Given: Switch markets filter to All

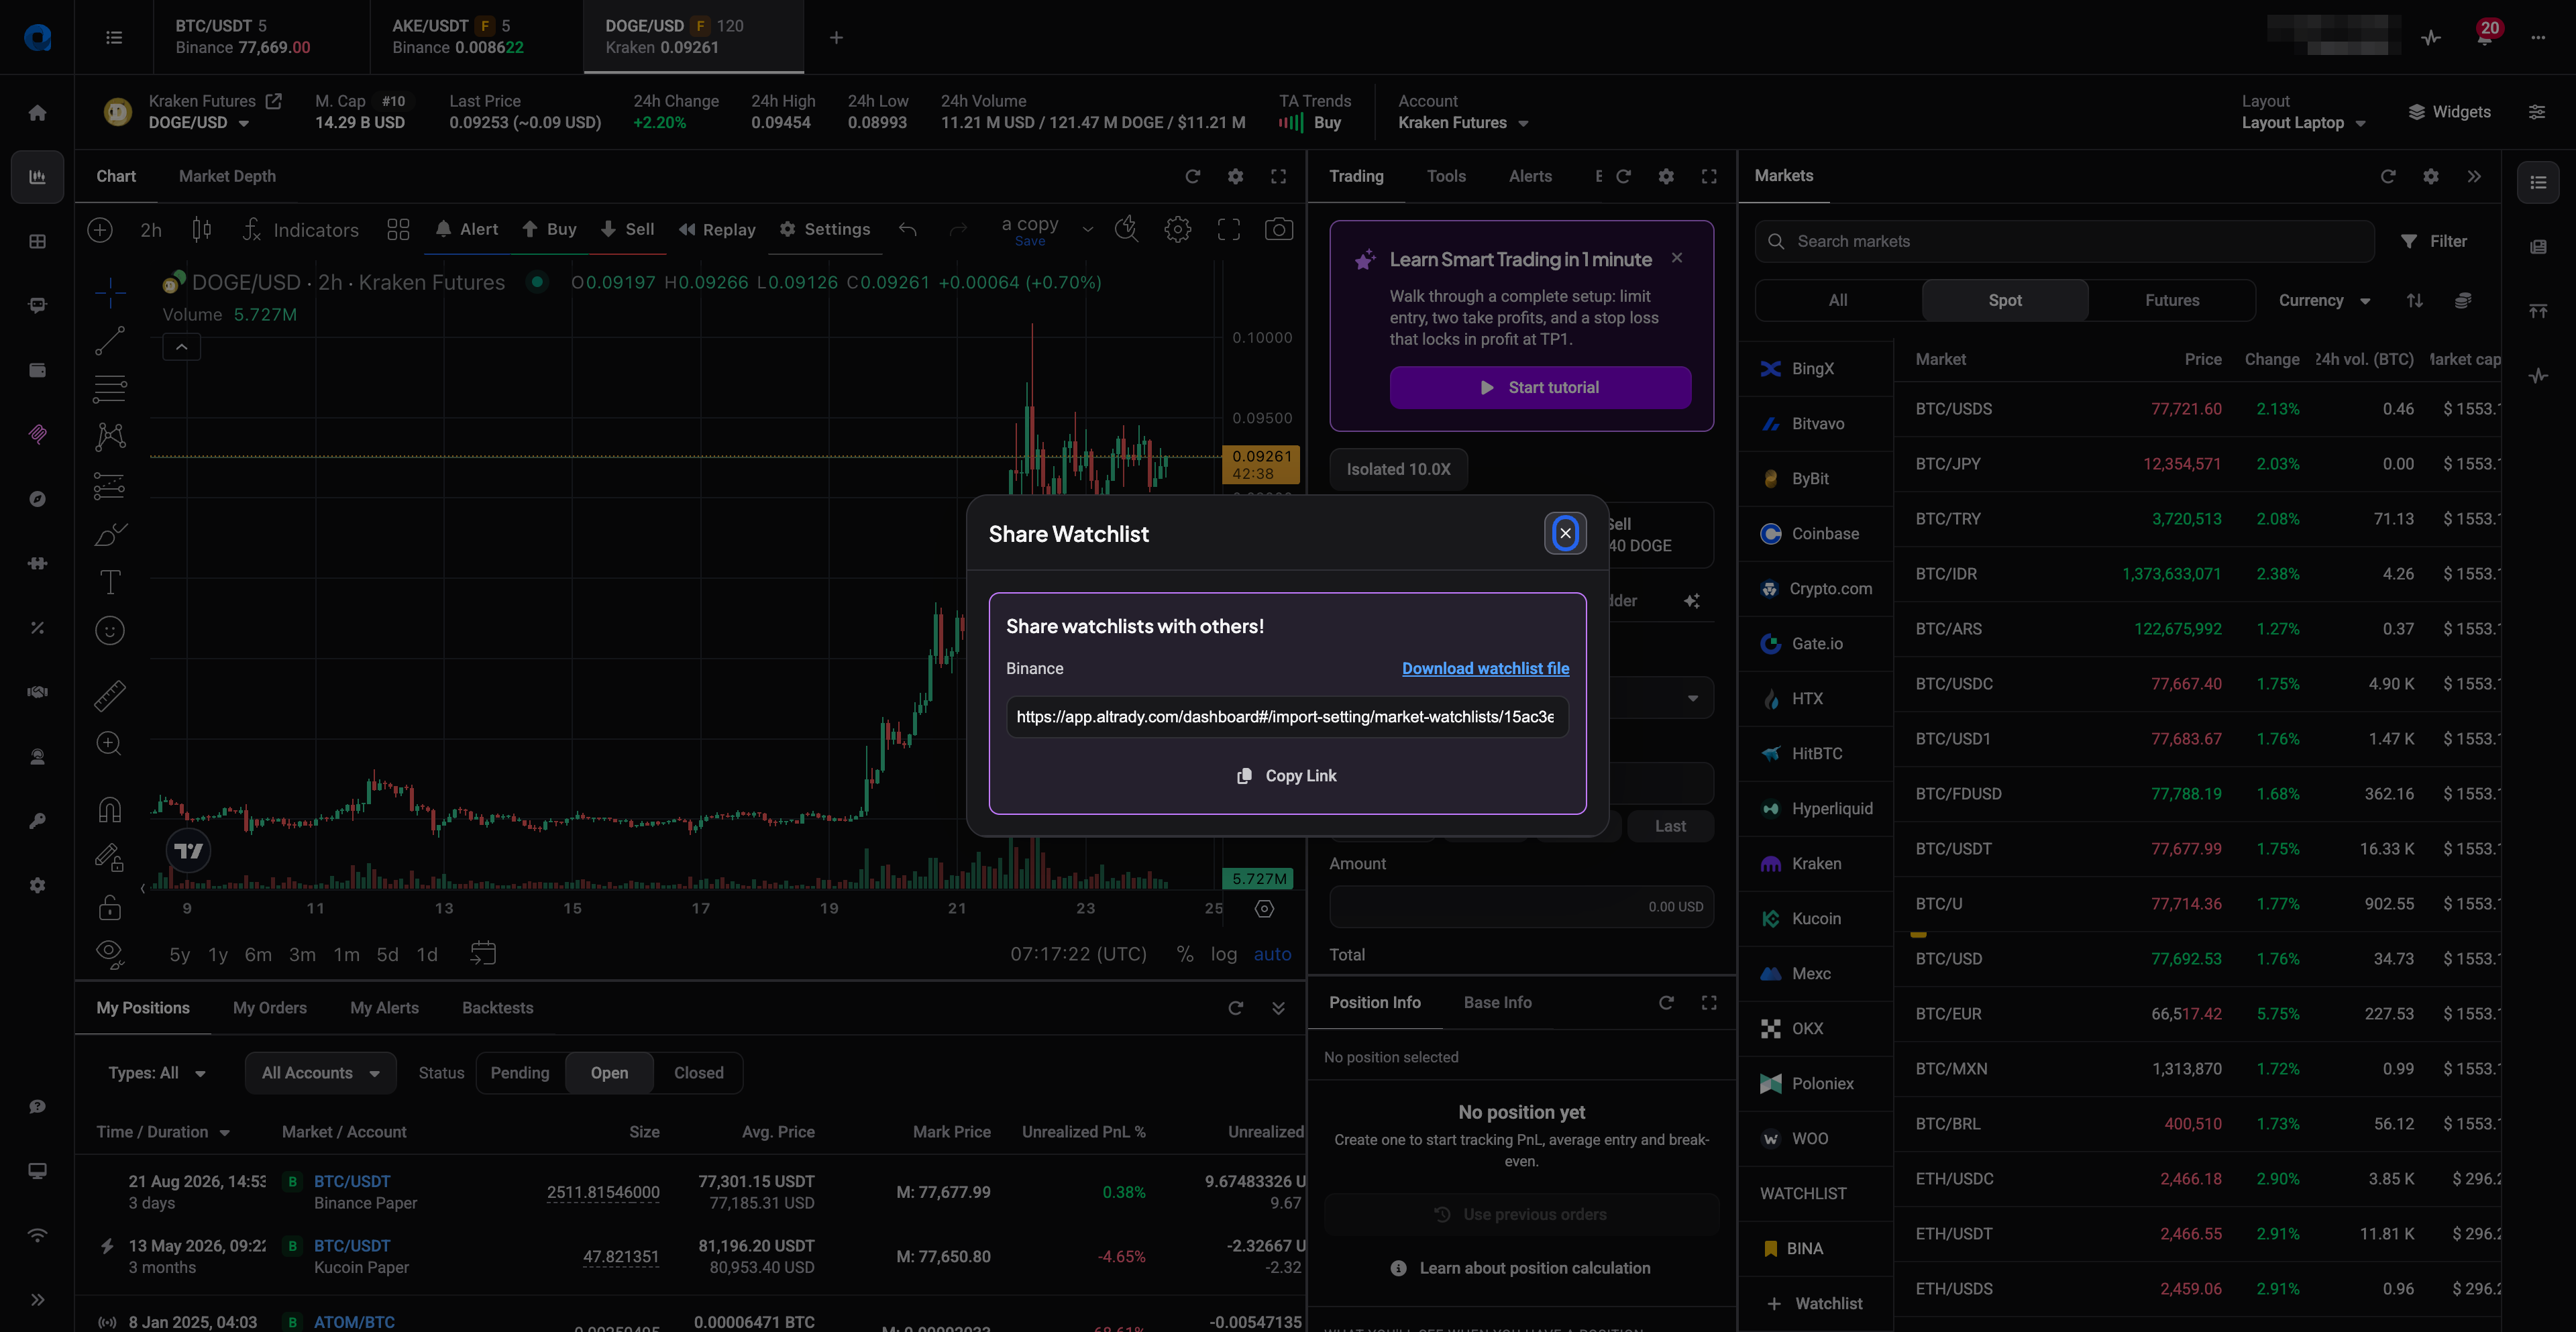Looking at the screenshot, I should point(1838,300).
